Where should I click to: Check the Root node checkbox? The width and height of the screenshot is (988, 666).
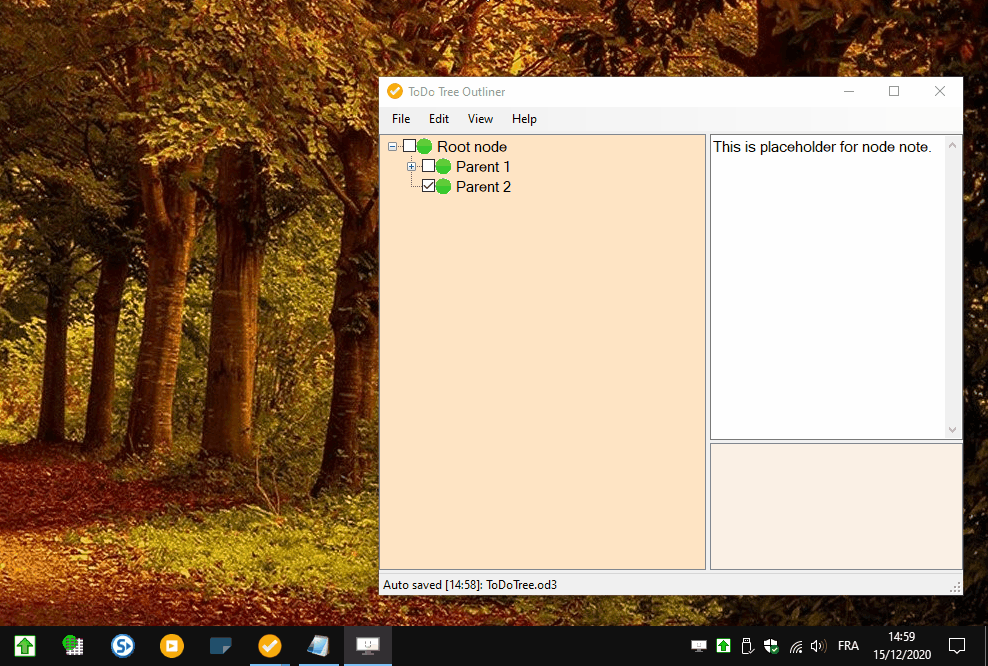click(410, 146)
